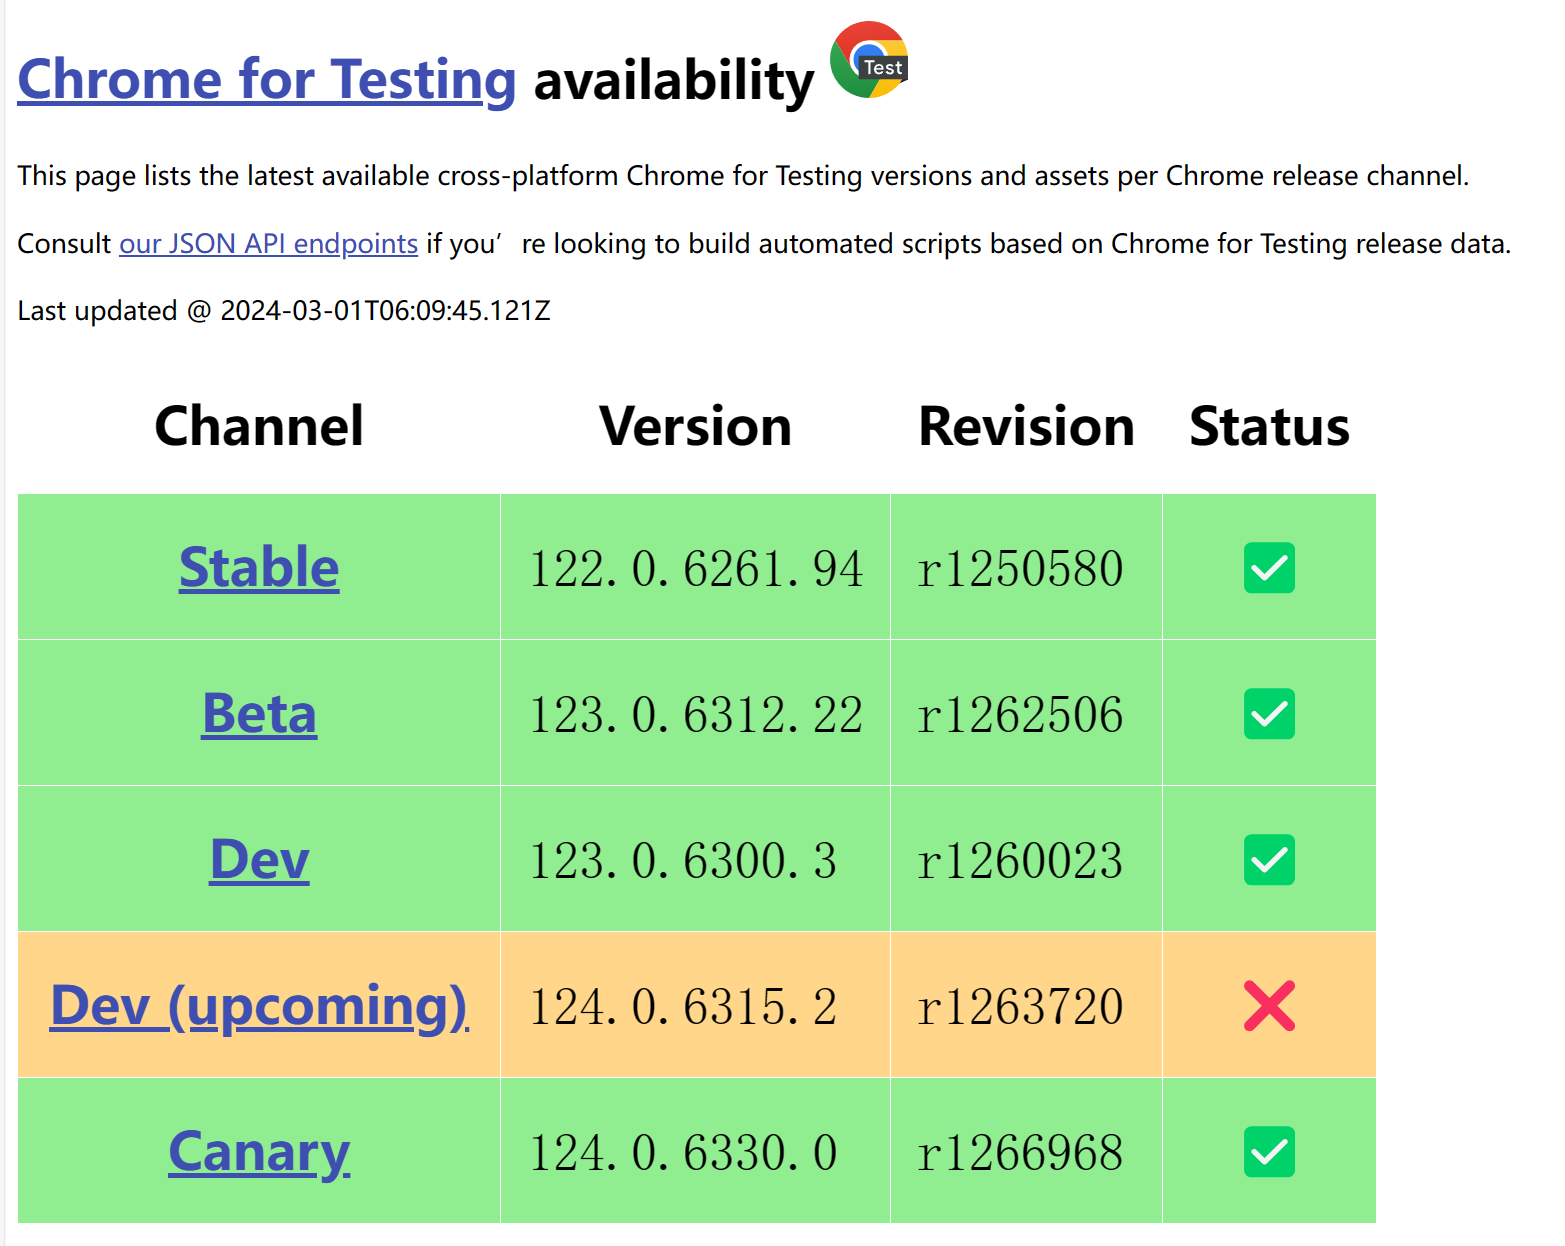Click the green checkmark in Canary row
Image resolution: width=1565 pixels, height=1246 pixels.
pos(1269,1152)
